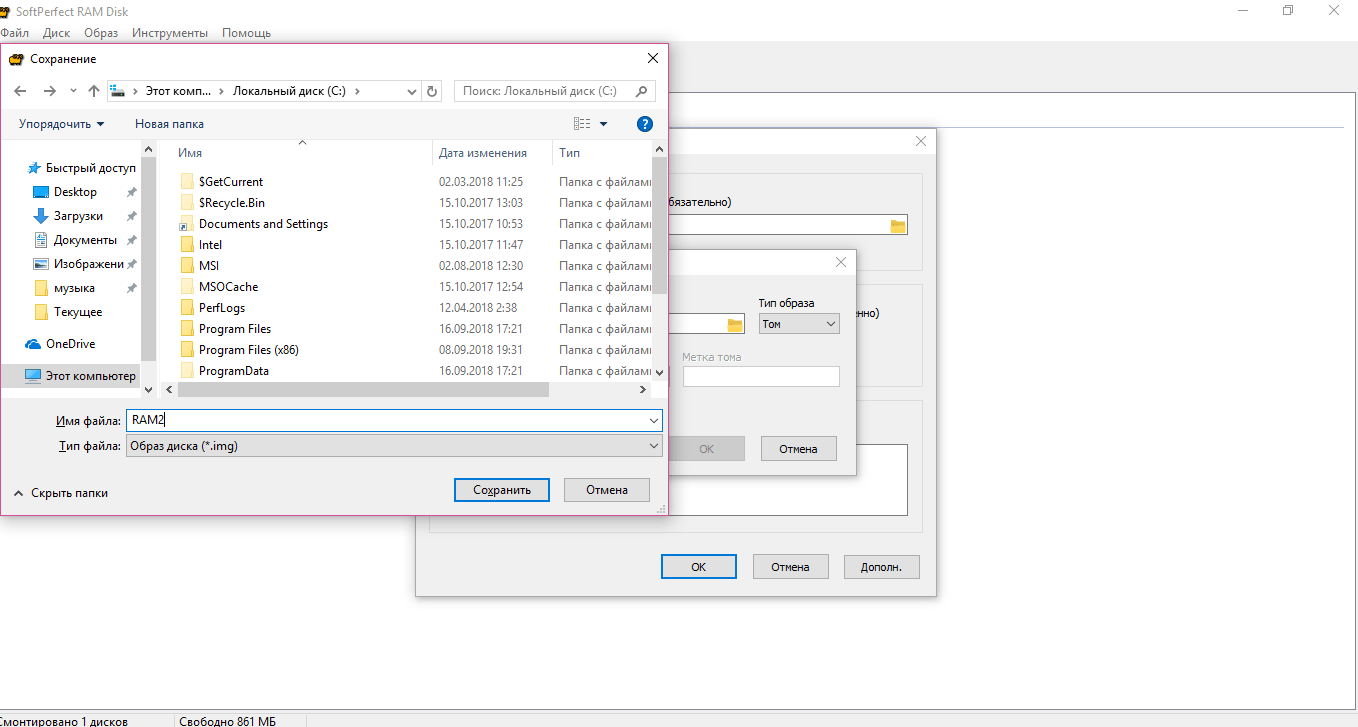Open the Упорядочить menu
Viewport: 1358px width, 727px height.
pyautogui.click(x=61, y=124)
